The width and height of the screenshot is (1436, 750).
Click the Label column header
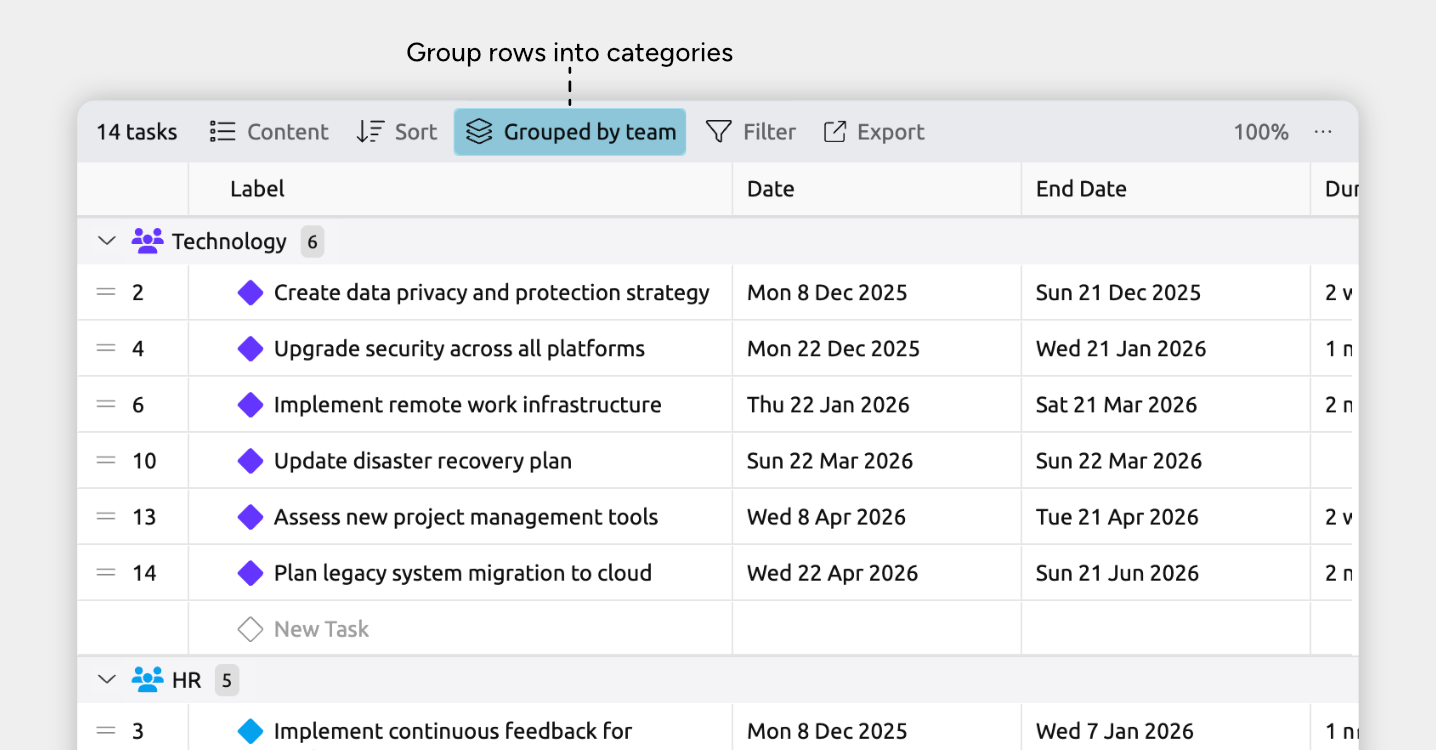(257, 189)
